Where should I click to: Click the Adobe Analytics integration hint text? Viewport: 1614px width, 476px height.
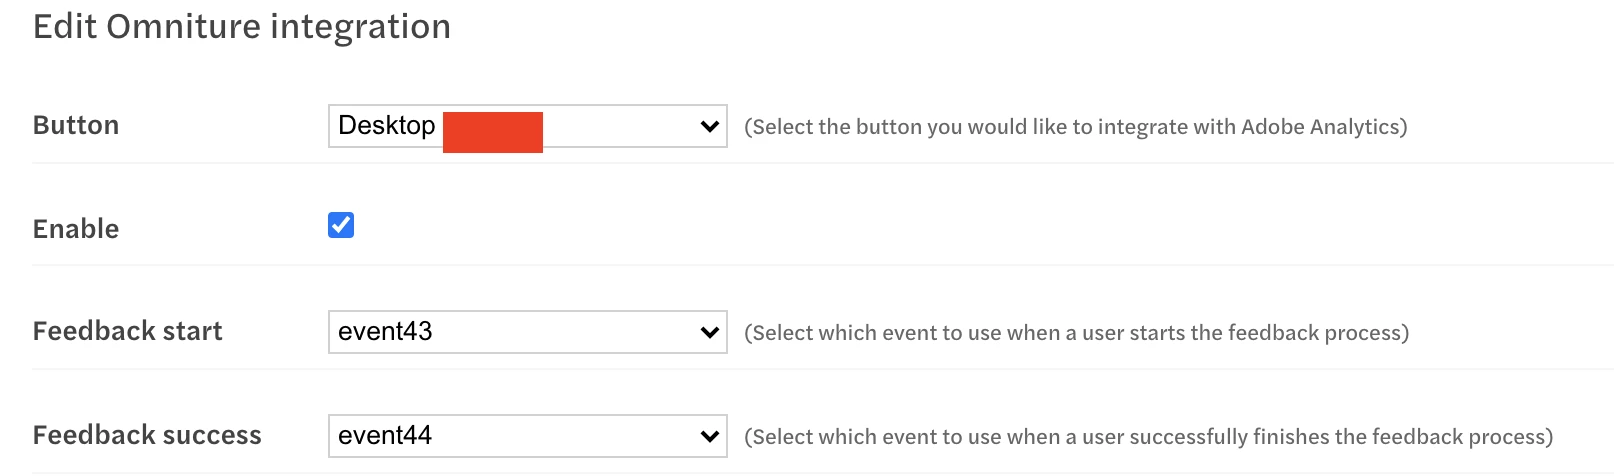pos(1075,127)
